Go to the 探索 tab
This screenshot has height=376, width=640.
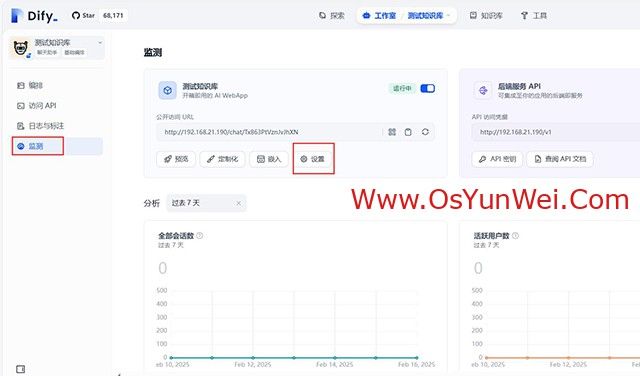332,16
